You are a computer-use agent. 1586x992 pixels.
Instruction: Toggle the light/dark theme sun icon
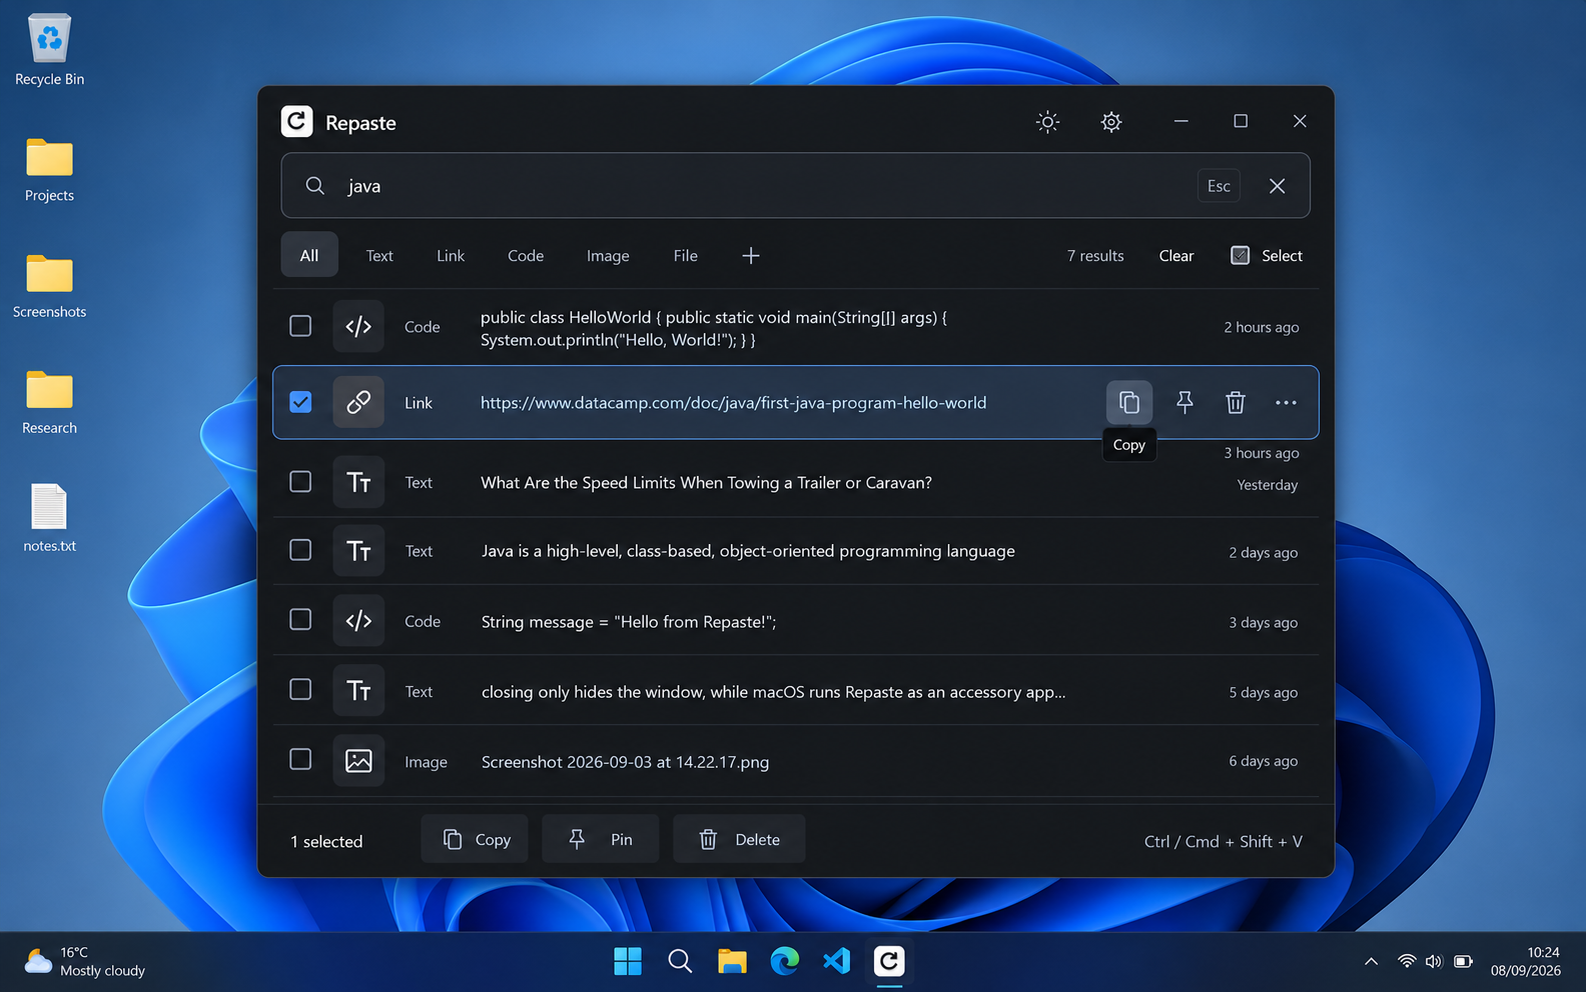[x=1047, y=122]
